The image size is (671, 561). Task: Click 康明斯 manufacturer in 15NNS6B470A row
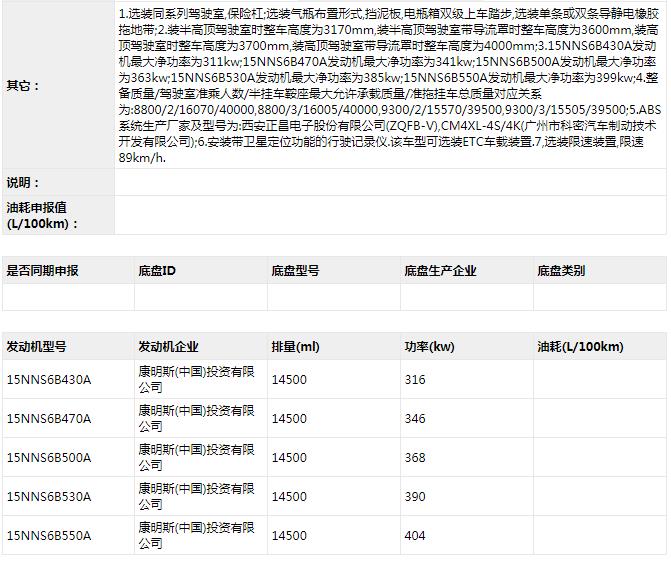196,419
